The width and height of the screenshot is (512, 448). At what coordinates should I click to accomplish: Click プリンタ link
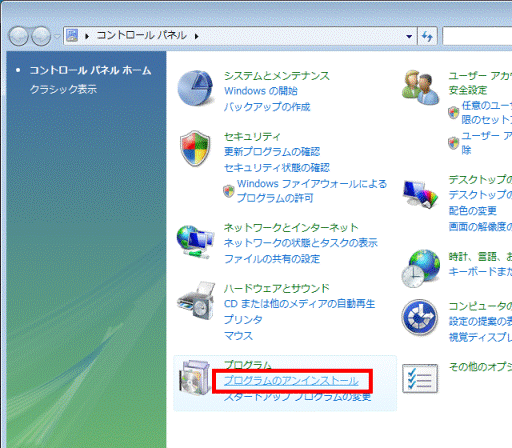pyautogui.click(x=243, y=320)
